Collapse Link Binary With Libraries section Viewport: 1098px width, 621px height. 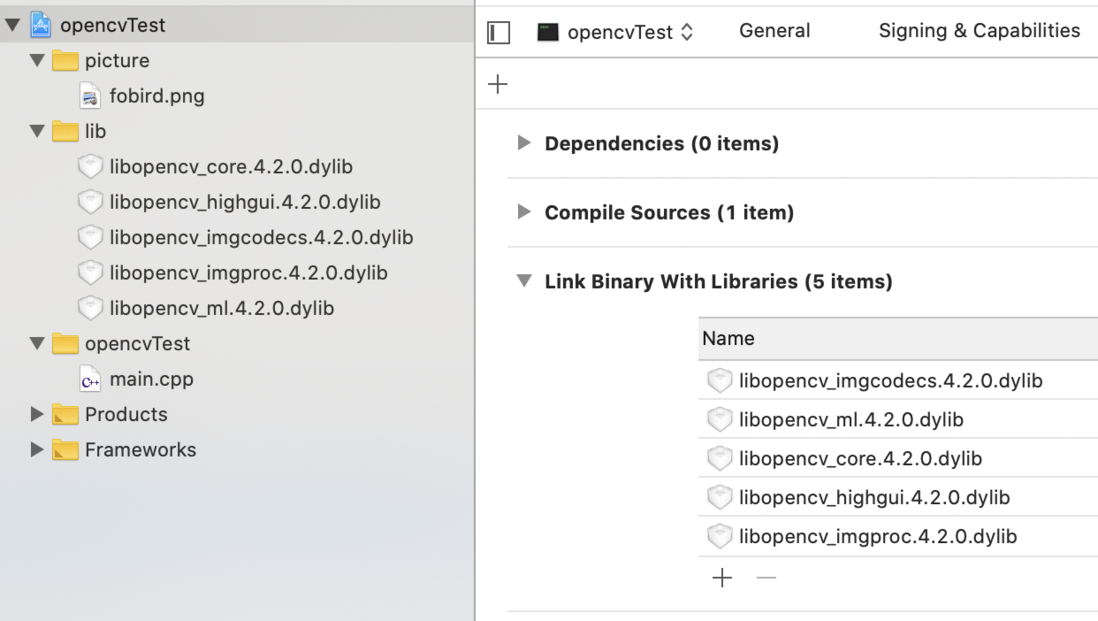point(524,281)
